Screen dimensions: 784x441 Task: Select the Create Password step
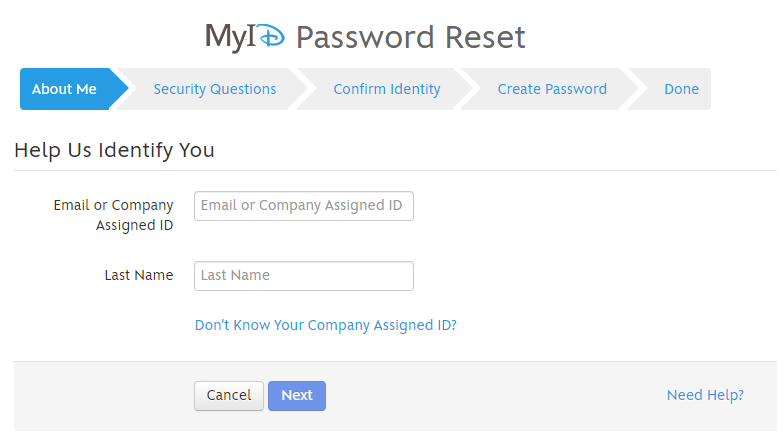pyautogui.click(x=552, y=89)
